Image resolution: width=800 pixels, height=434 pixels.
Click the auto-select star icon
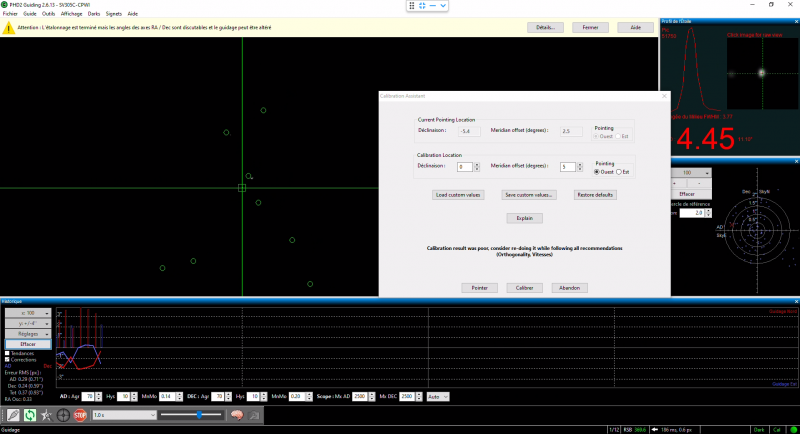pyautogui.click(x=46, y=415)
